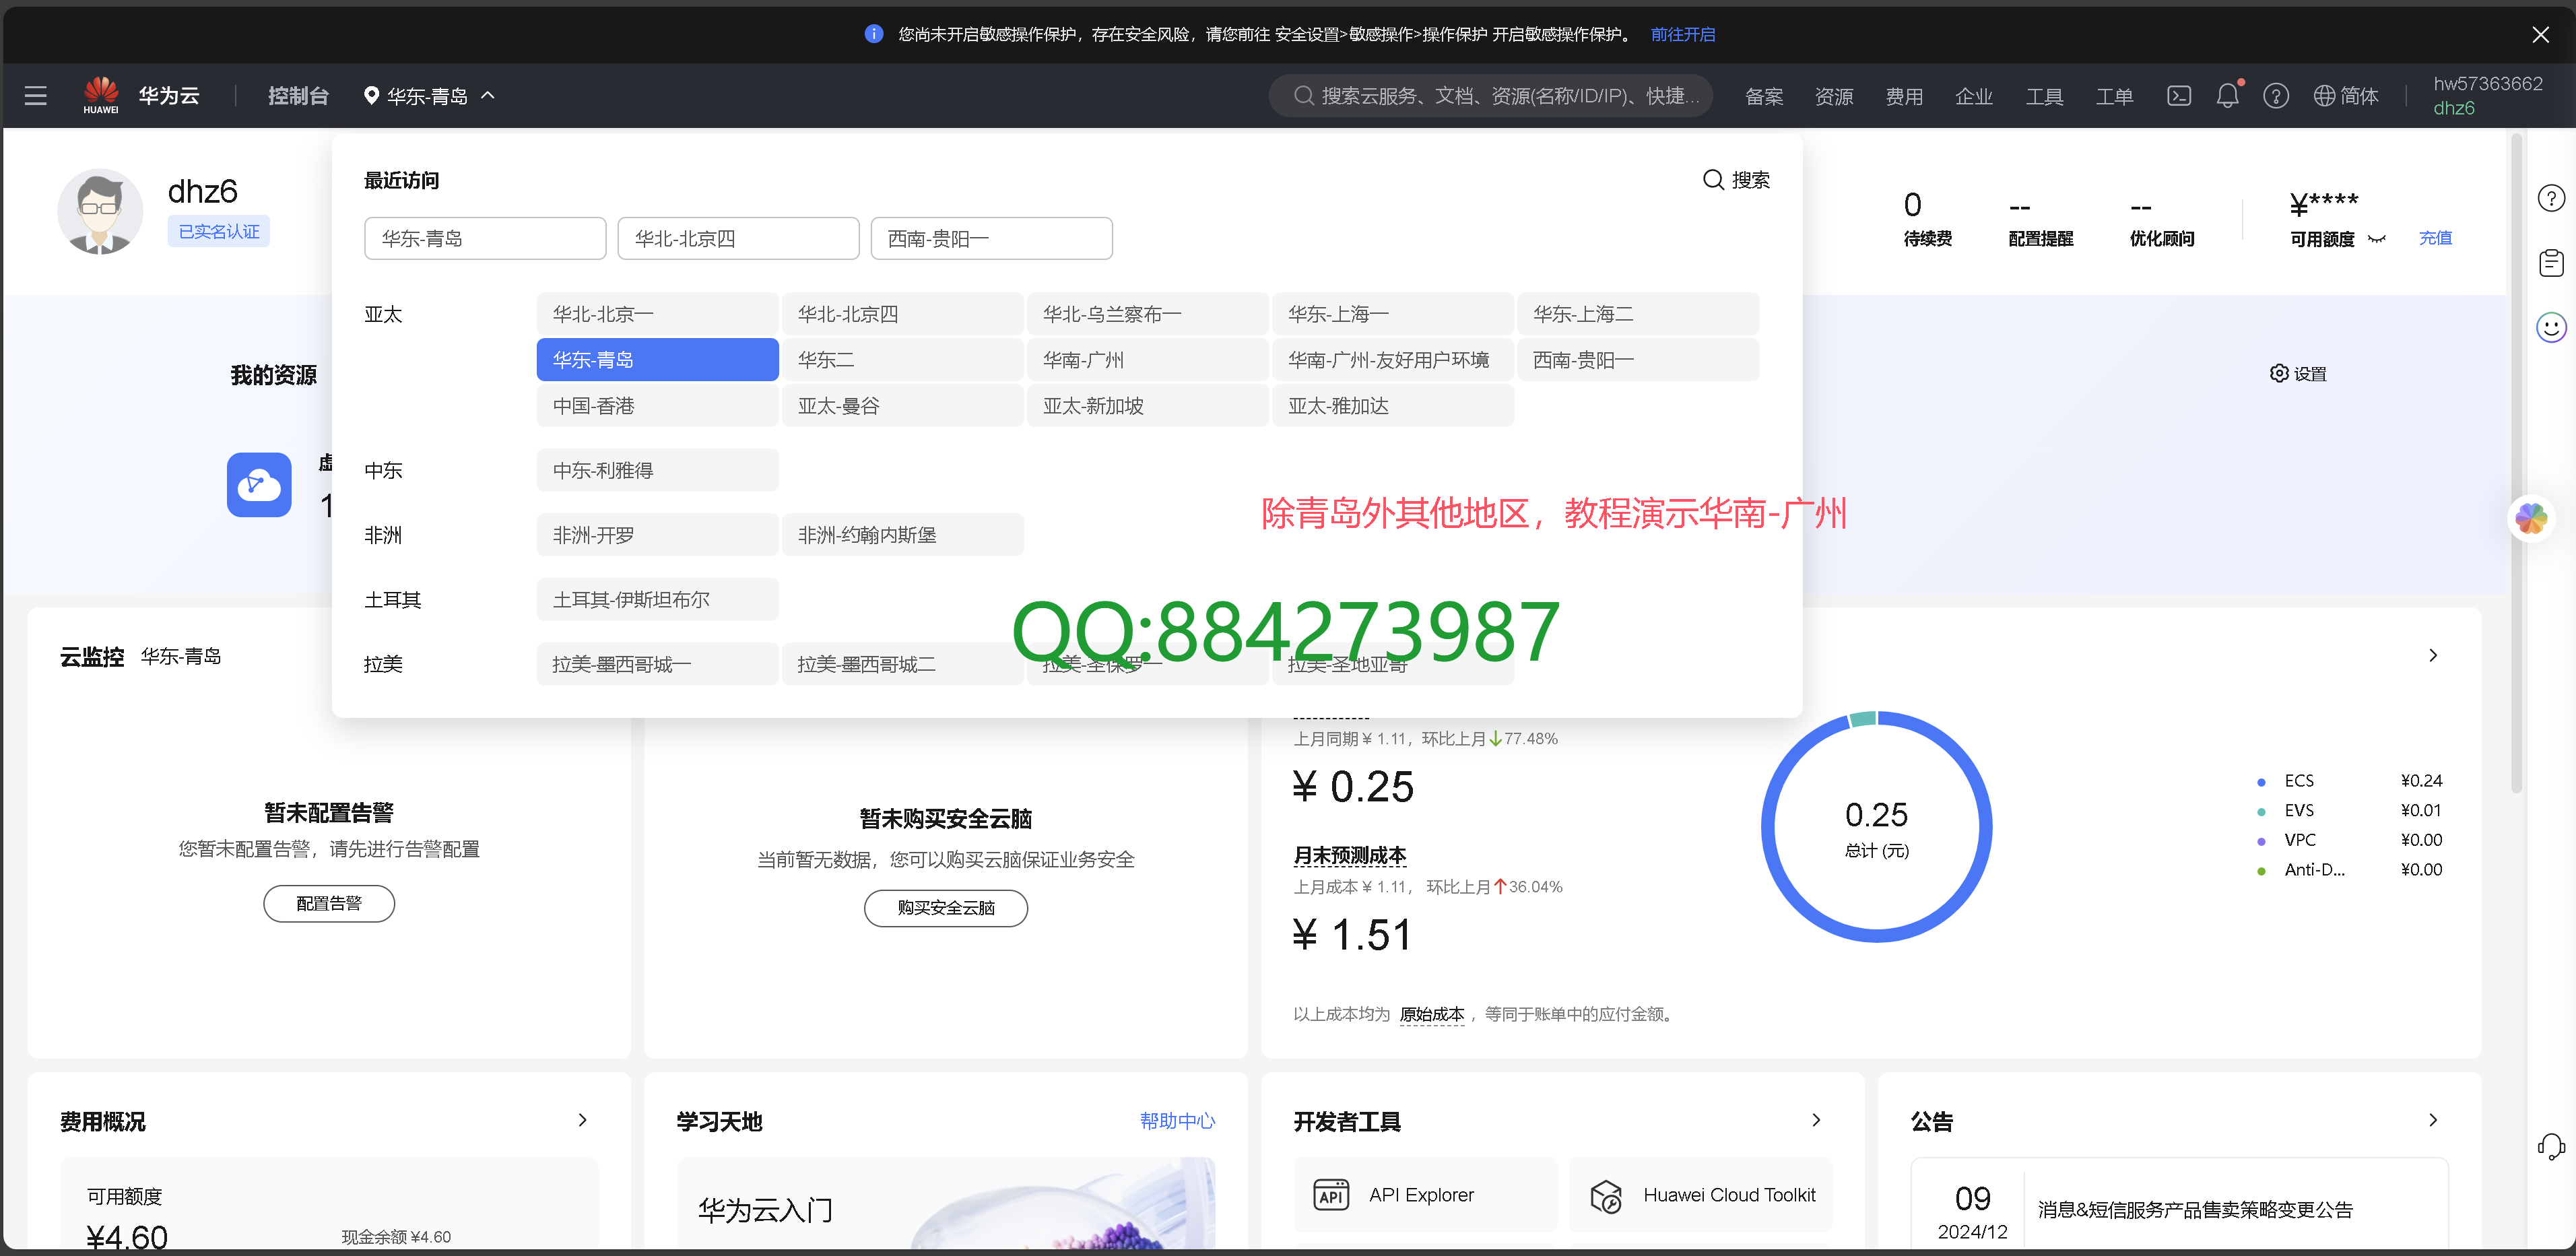Select recent region 华北-北京四
The height and width of the screenshot is (1256, 2576).
click(x=738, y=238)
